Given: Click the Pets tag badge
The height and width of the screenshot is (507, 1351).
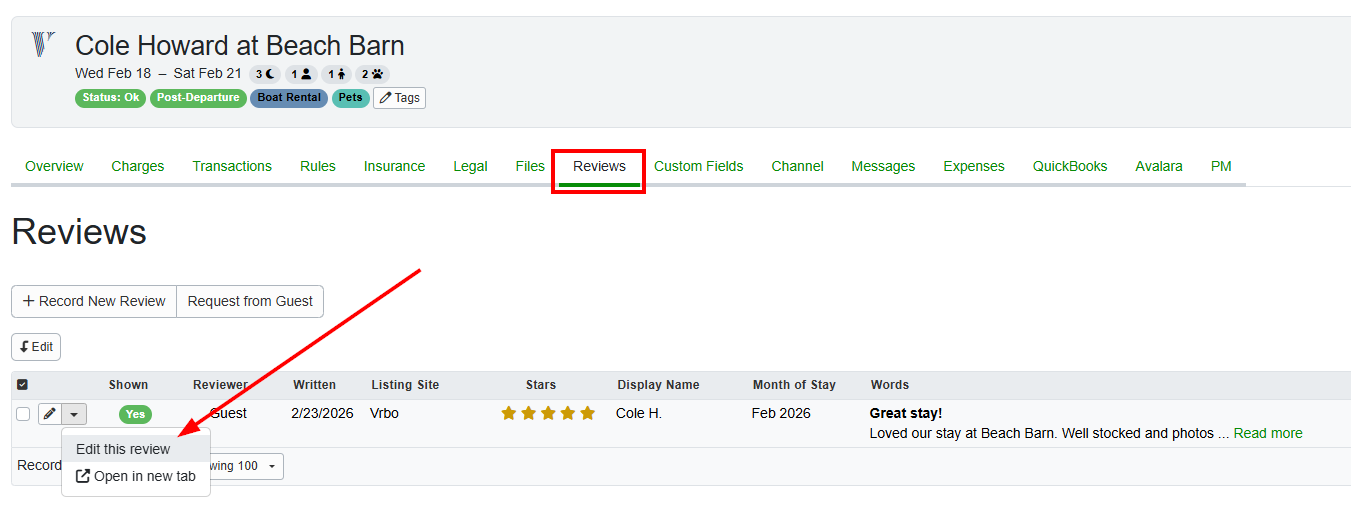Looking at the screenshot, I should pos(350,98).
